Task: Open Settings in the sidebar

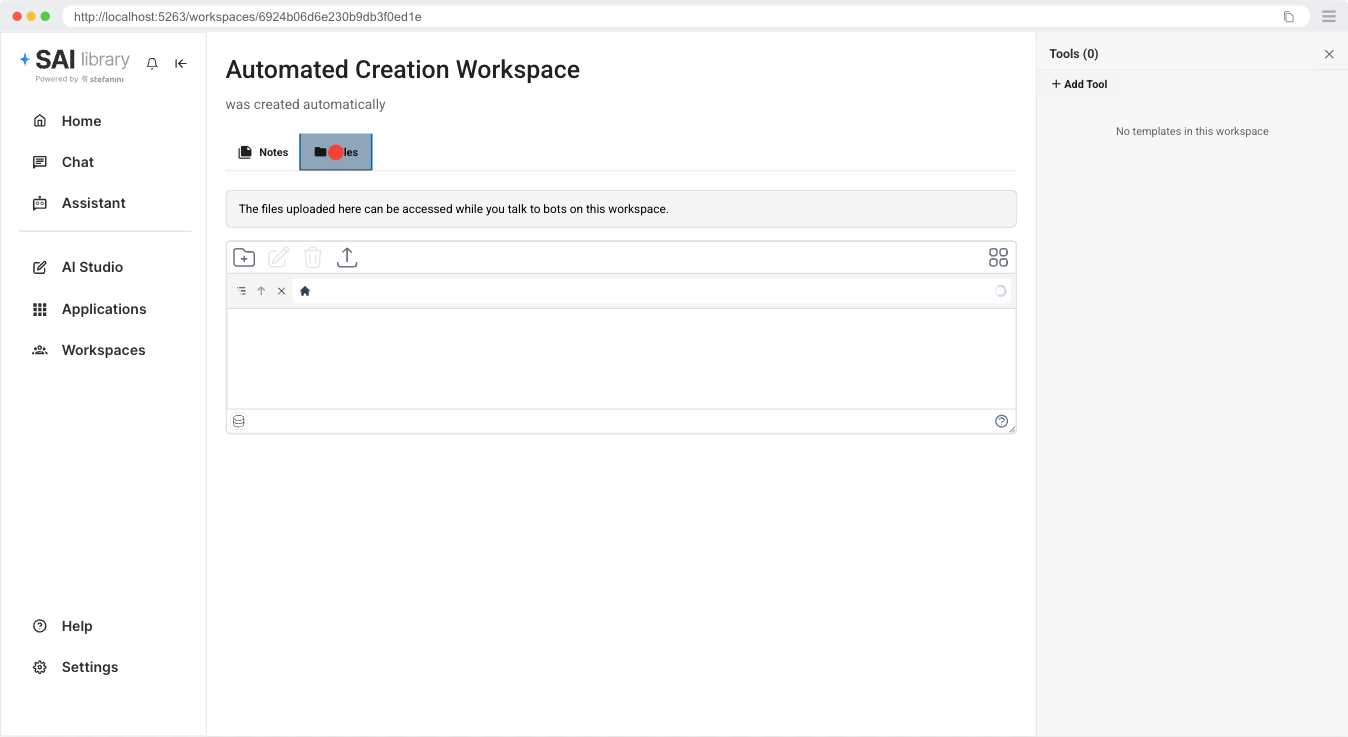Action: coord(89,667)
